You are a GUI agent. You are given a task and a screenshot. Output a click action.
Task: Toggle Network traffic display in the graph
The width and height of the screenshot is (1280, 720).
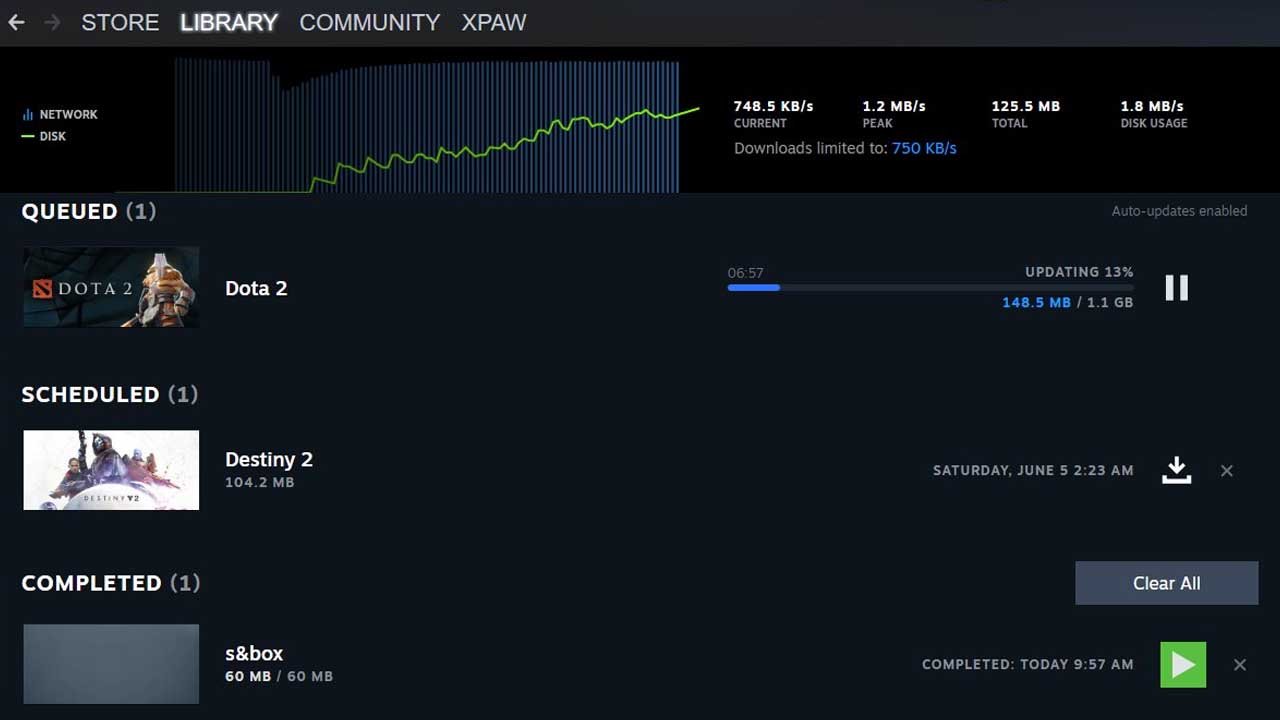click(x=60, y=113)
